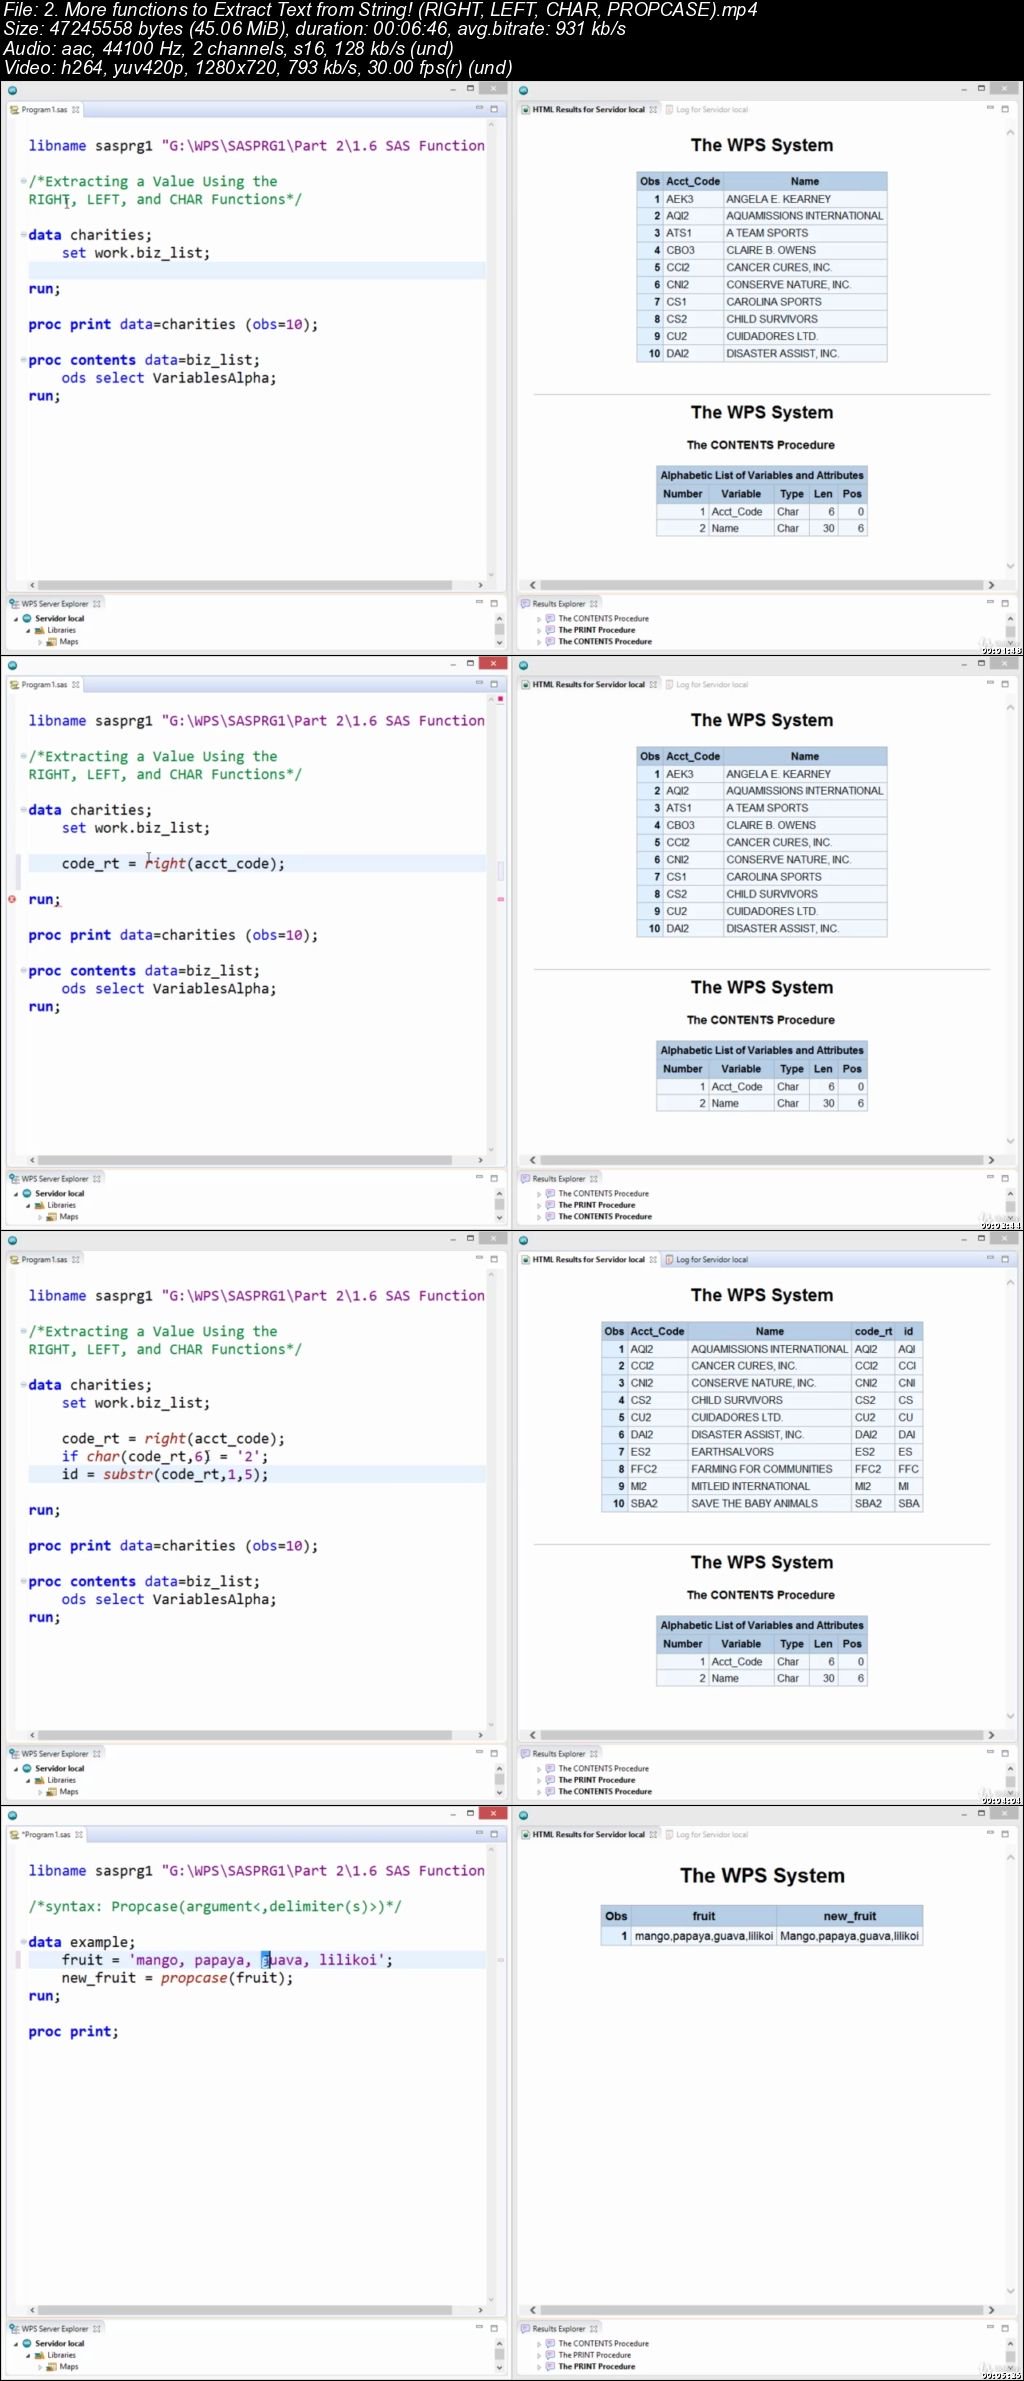Close the Results Explorer view in propcase frame
The width and height of the screenshot is (1024, 2381).
593,2328
